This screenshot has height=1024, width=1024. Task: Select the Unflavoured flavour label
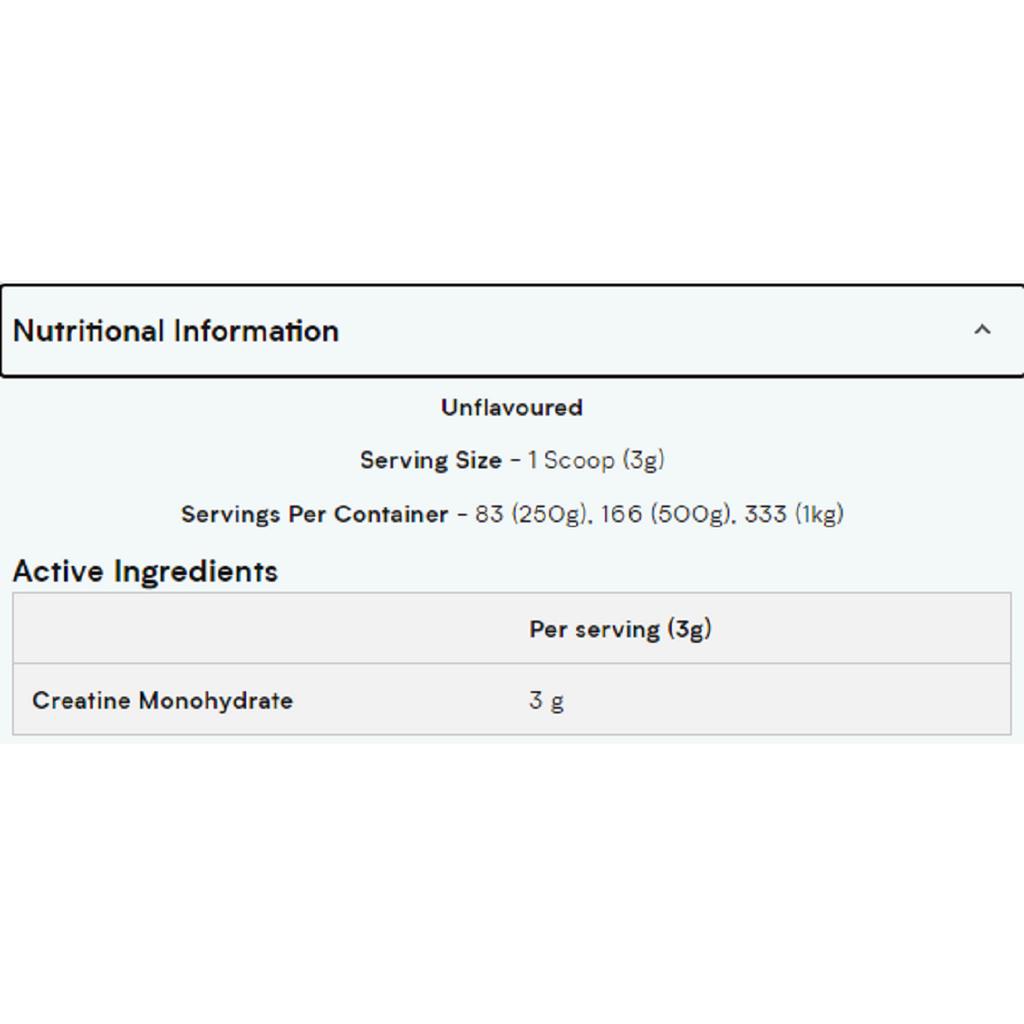pos(512,407)
